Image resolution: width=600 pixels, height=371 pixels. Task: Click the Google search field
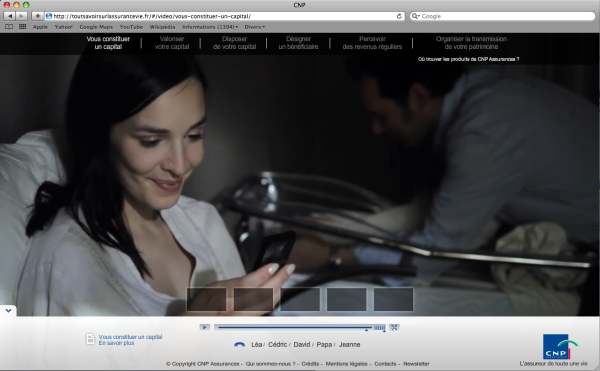pos(502,16)
